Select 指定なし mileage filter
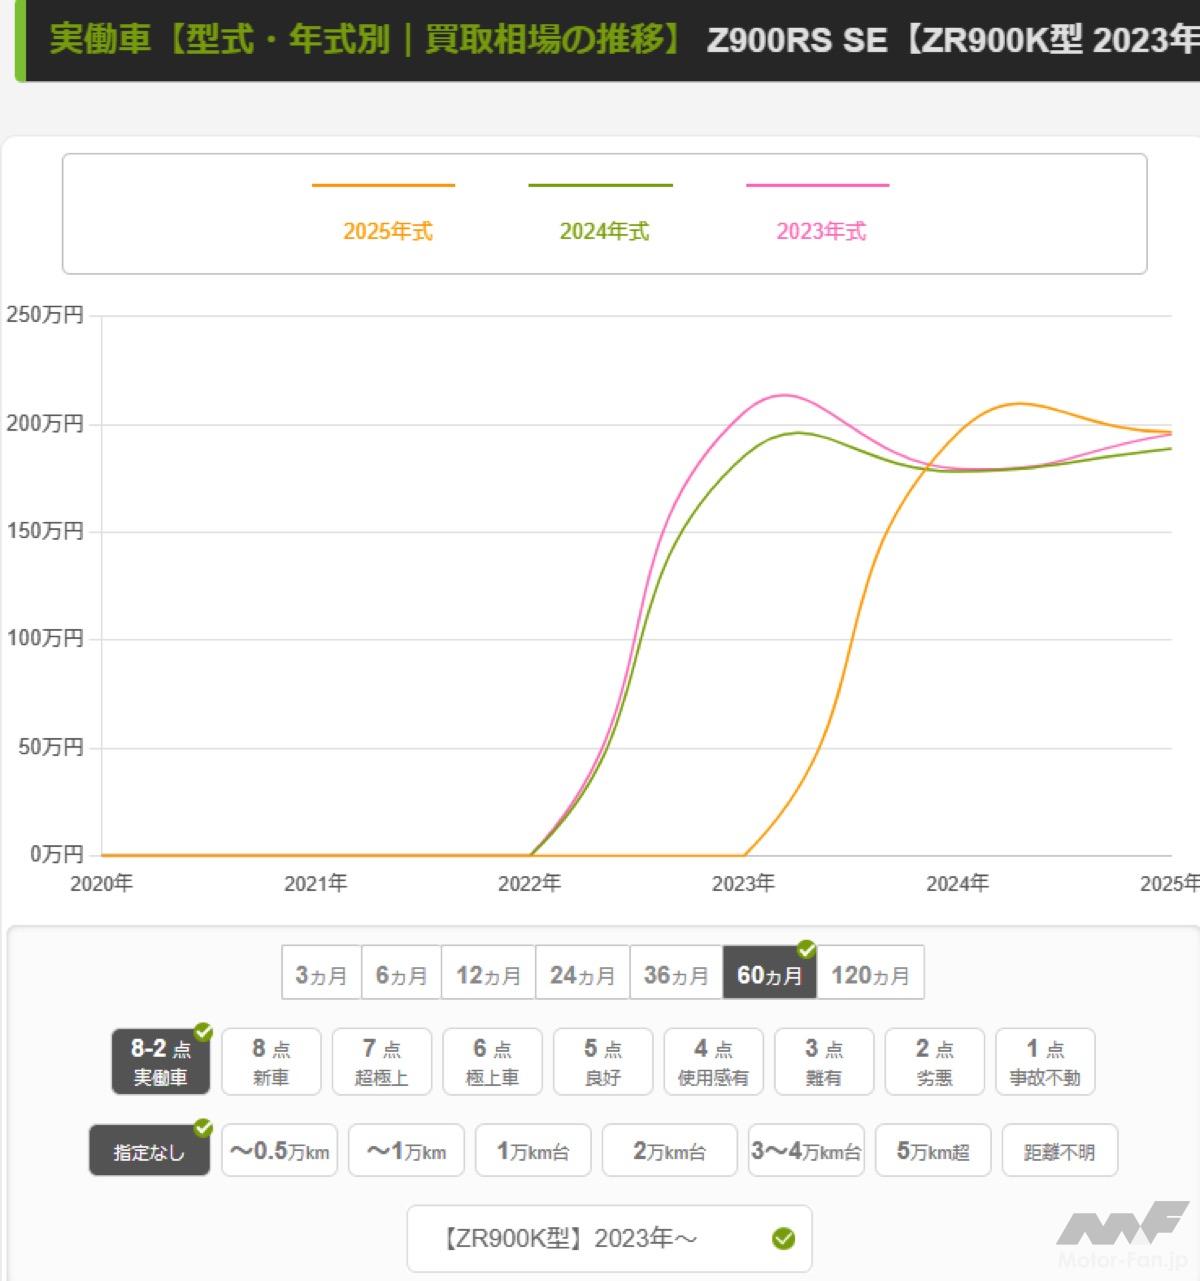Screen dimensions: 1200x1281 tap(149, 1151)
